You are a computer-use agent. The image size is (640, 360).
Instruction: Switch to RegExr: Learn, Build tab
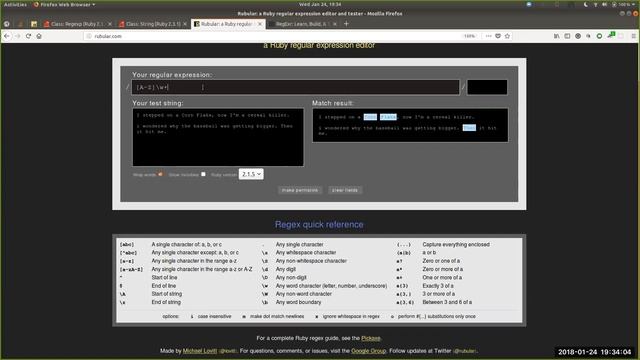coord(303,24)
